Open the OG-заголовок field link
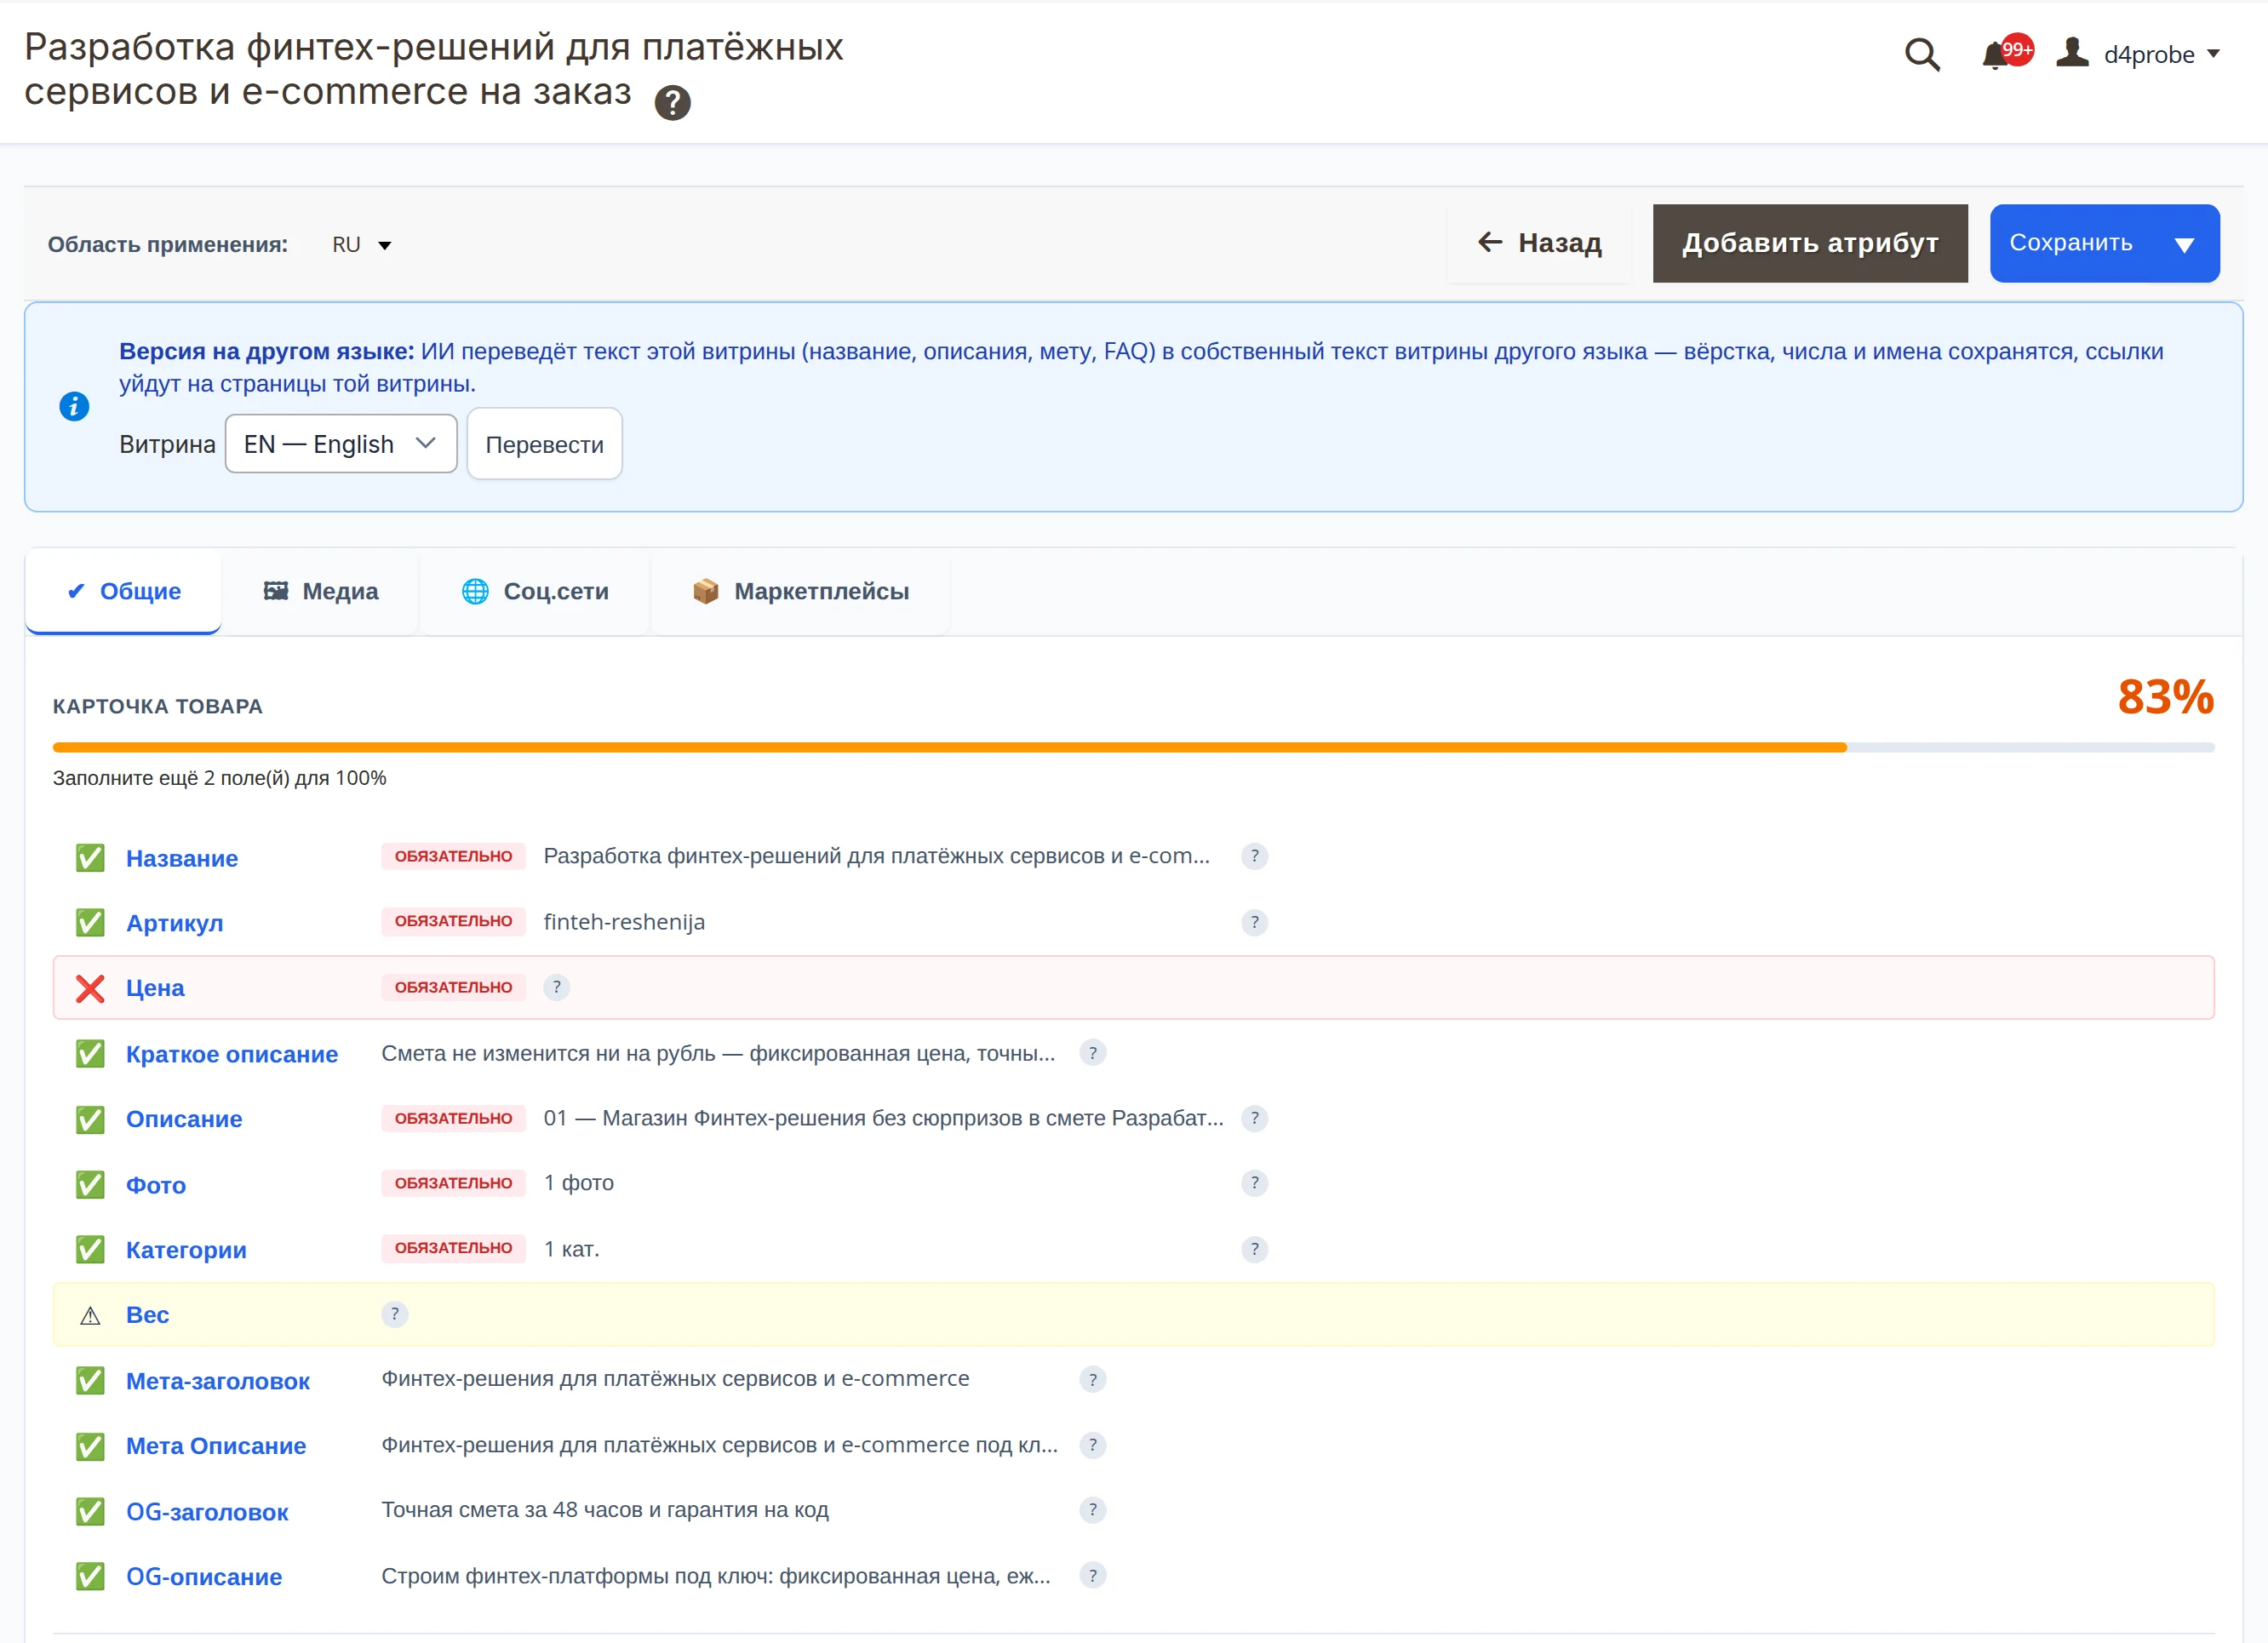Image resolution: width=2268 pixels, height=1643 pixels. click(207, 1512)
